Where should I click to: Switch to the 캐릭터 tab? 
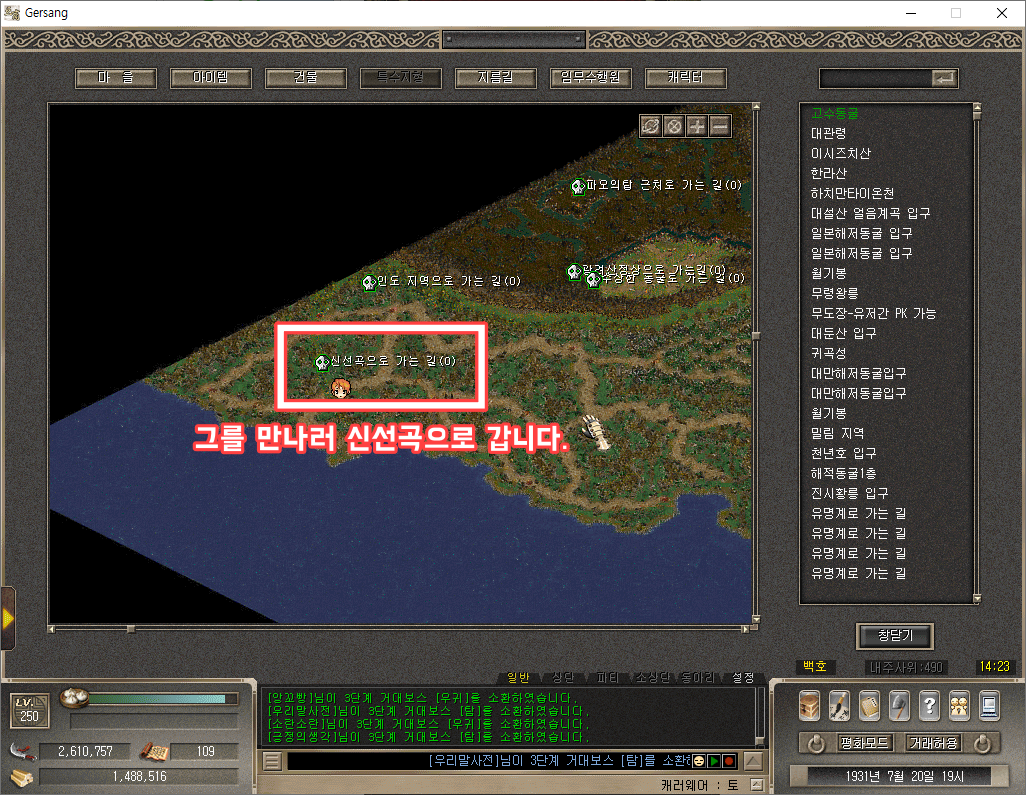685,78
